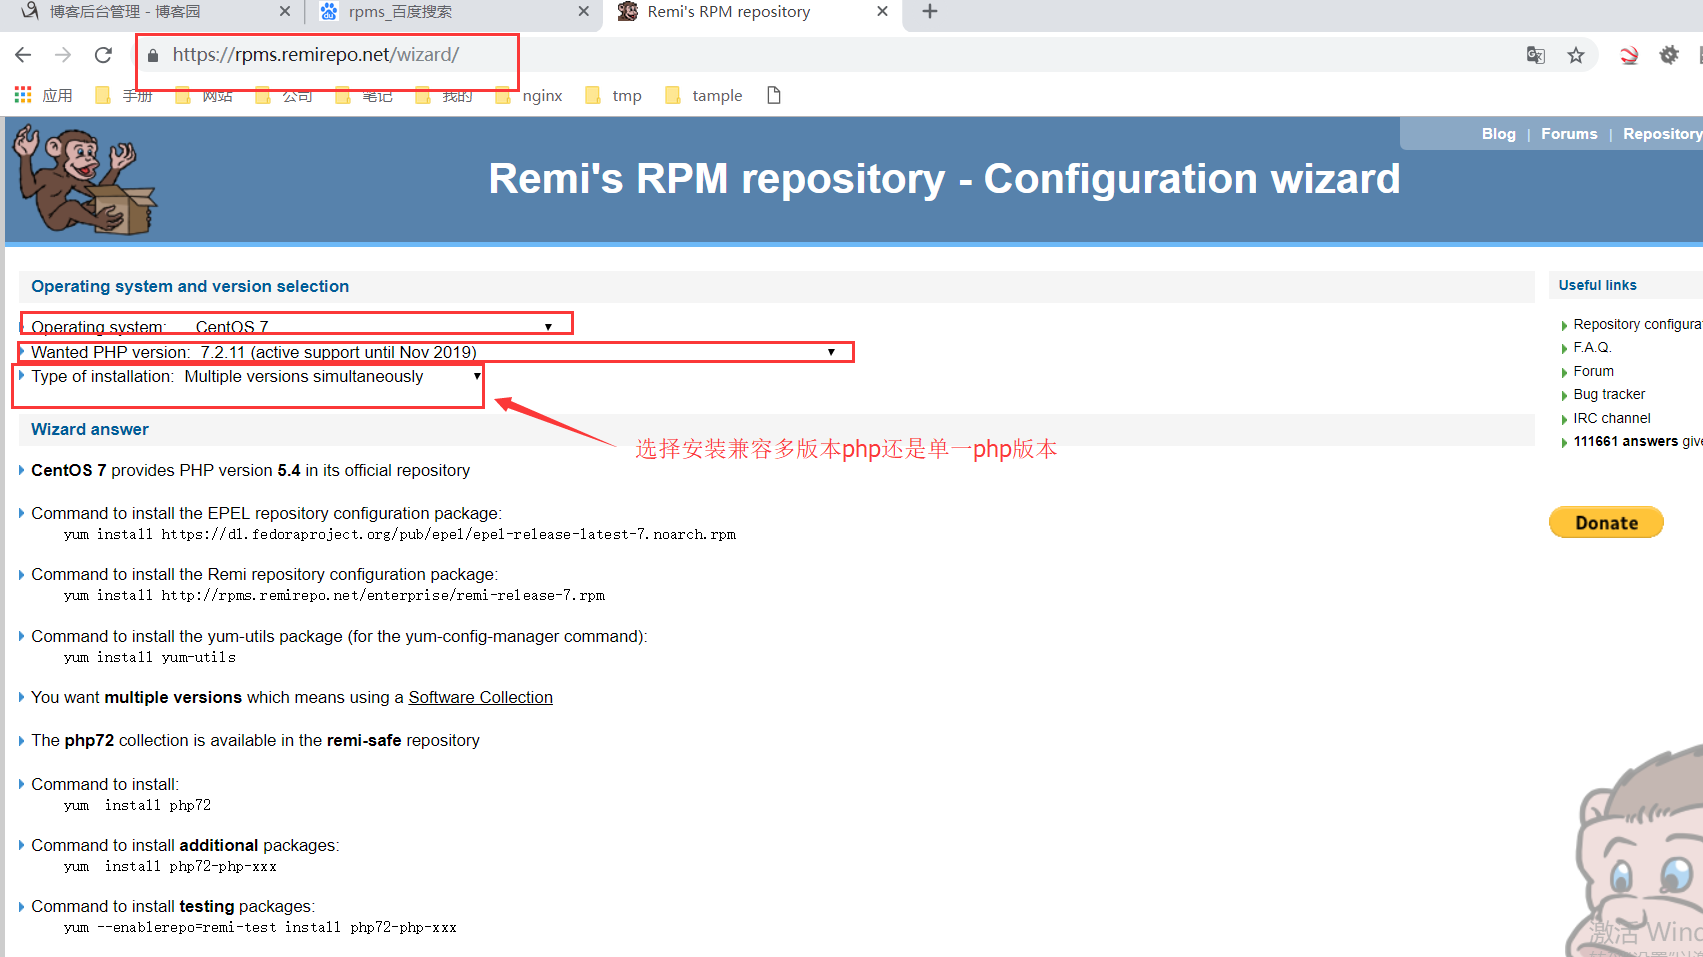The width and height of the screenshot is (1703, 957).
Task: Click the 'yum install php72-php-xxx' command
Action: [170, 867]
